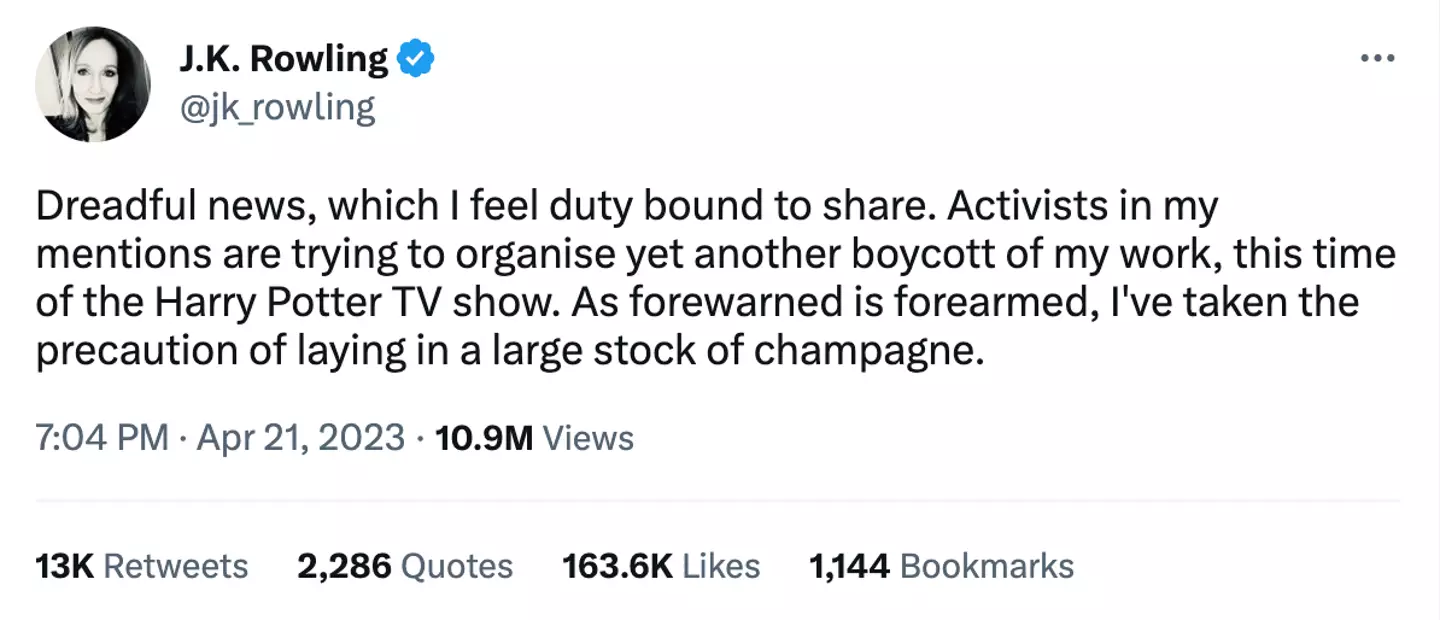
Task: Click the Retweets label text
Action: tap(176, 566)
